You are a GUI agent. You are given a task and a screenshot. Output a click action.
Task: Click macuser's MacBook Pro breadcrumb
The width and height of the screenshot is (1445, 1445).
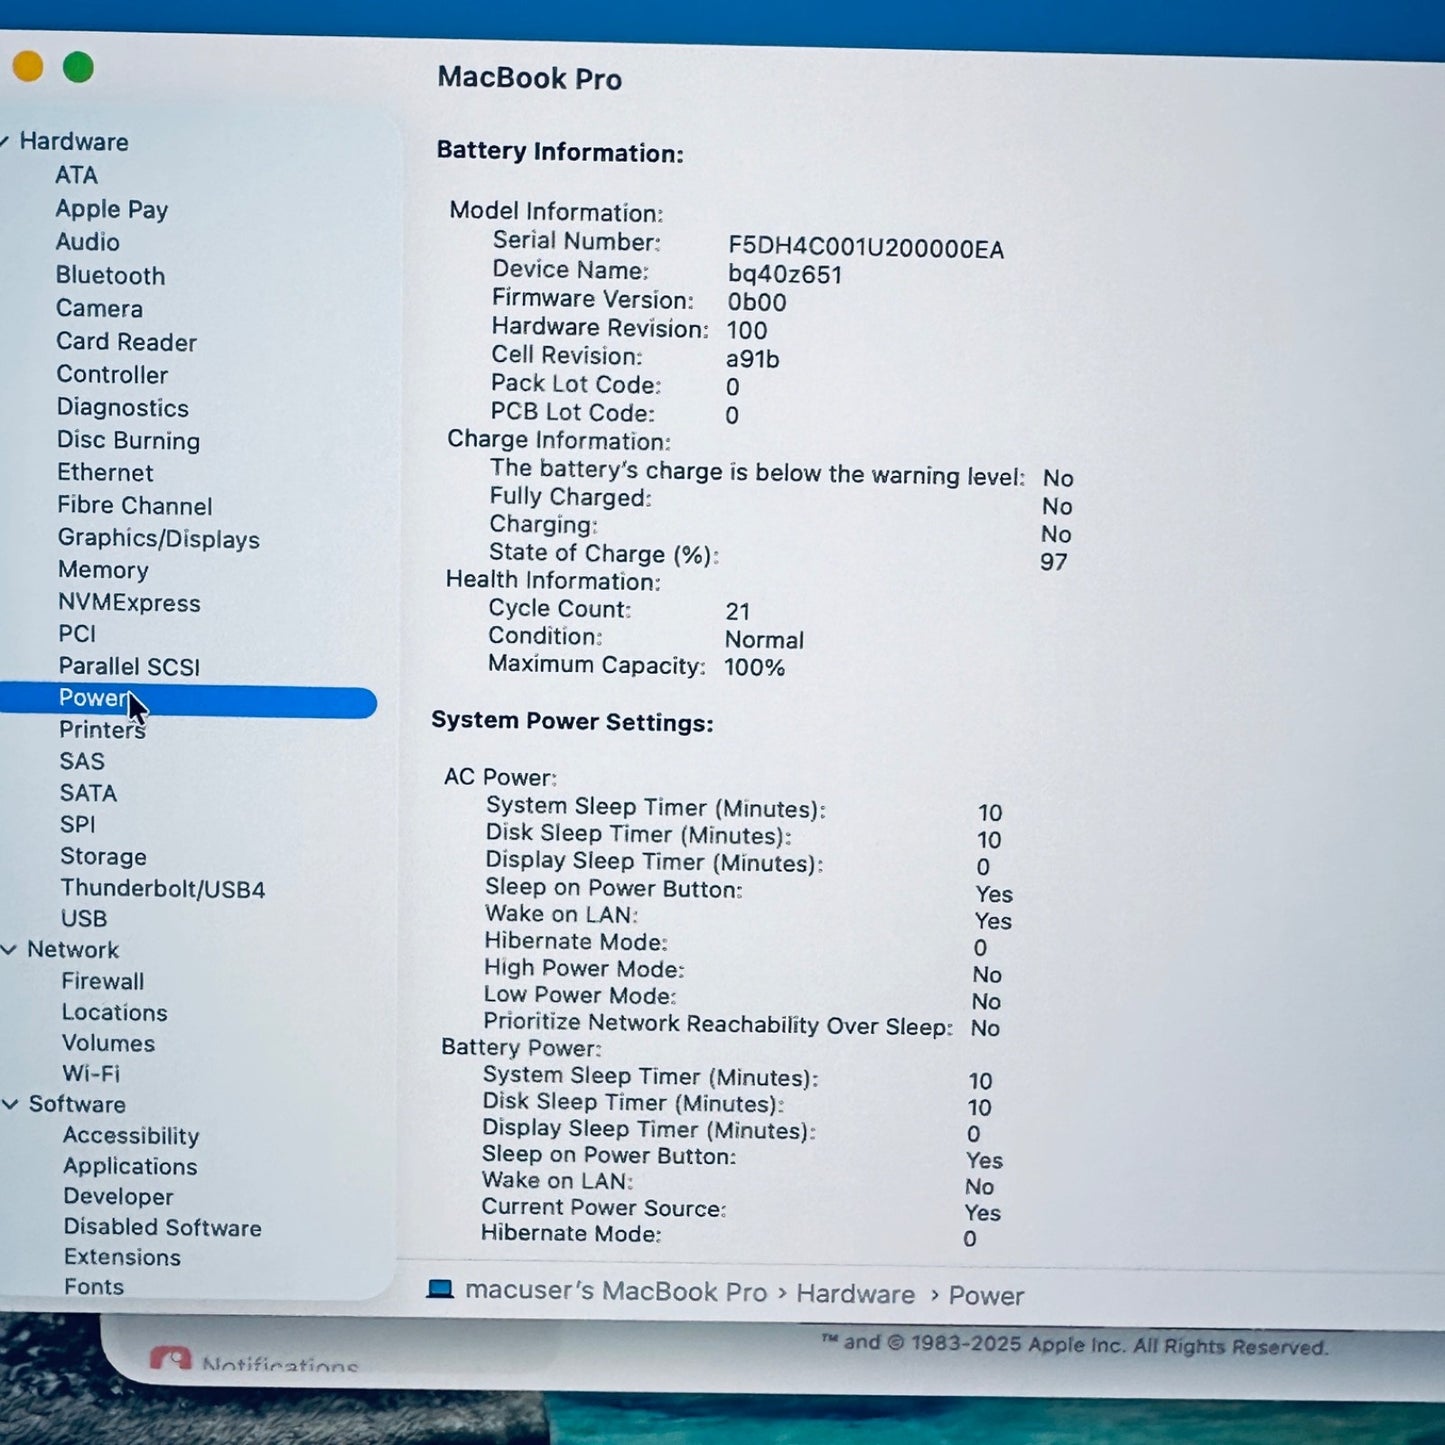[x=614, y=1292]
